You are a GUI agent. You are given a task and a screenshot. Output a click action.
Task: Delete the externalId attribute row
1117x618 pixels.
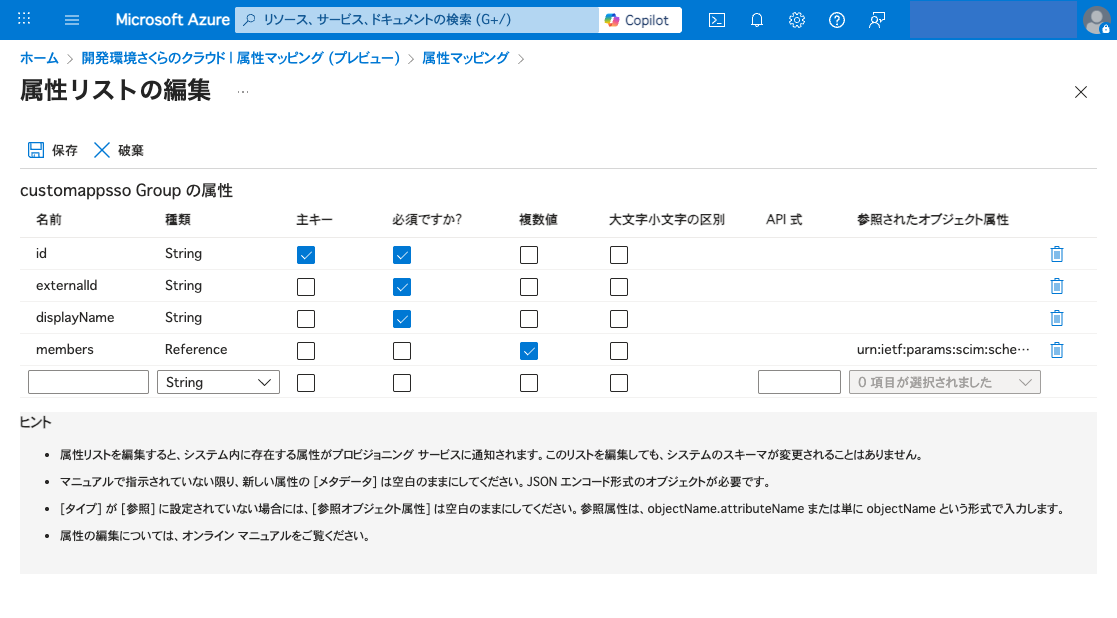1057,286
